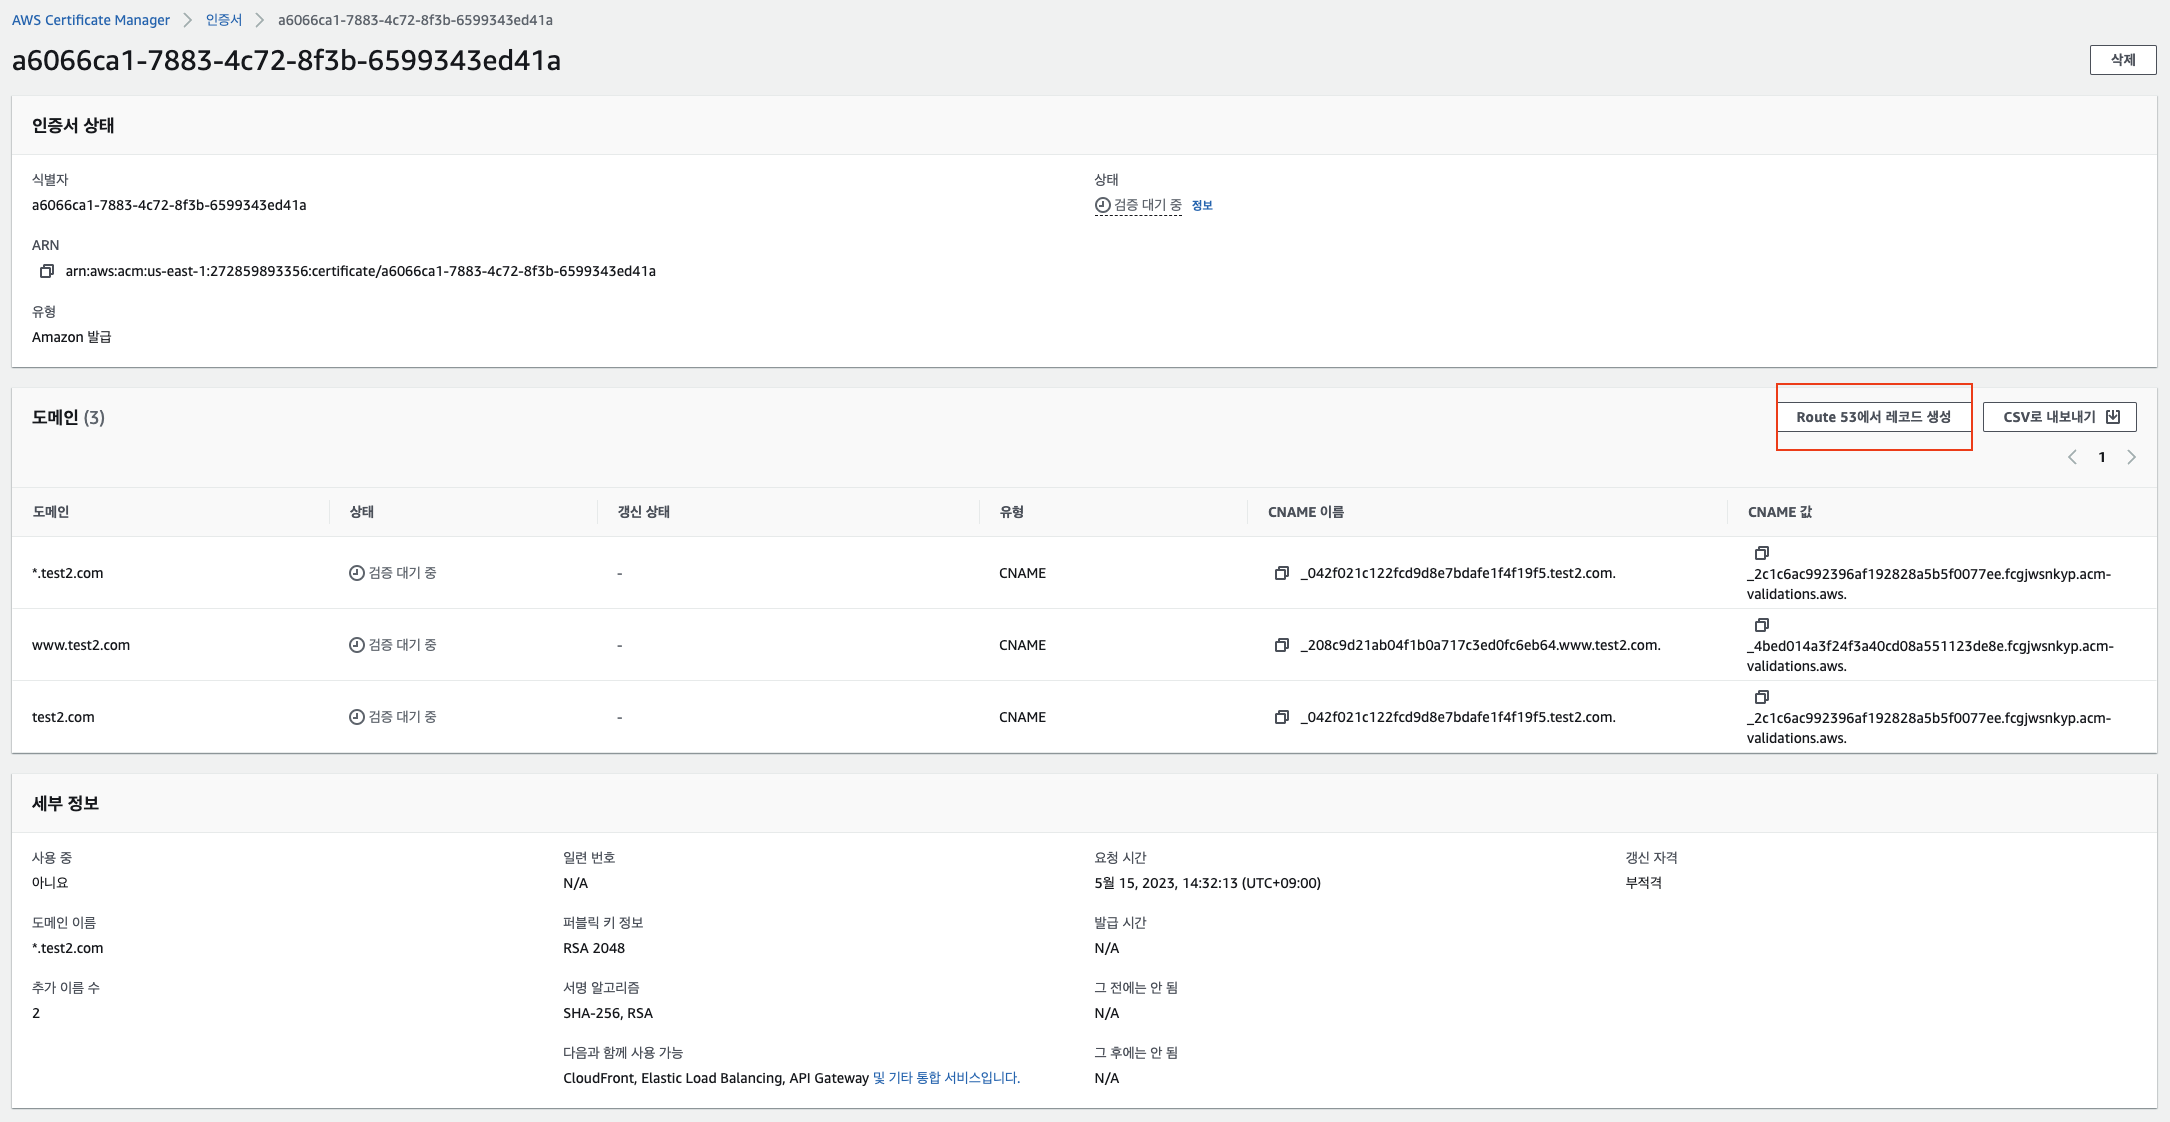Copy CNAME name for www.test2.com row
Viewport: 2170px width, 1122px height.
pos(1281,645)
